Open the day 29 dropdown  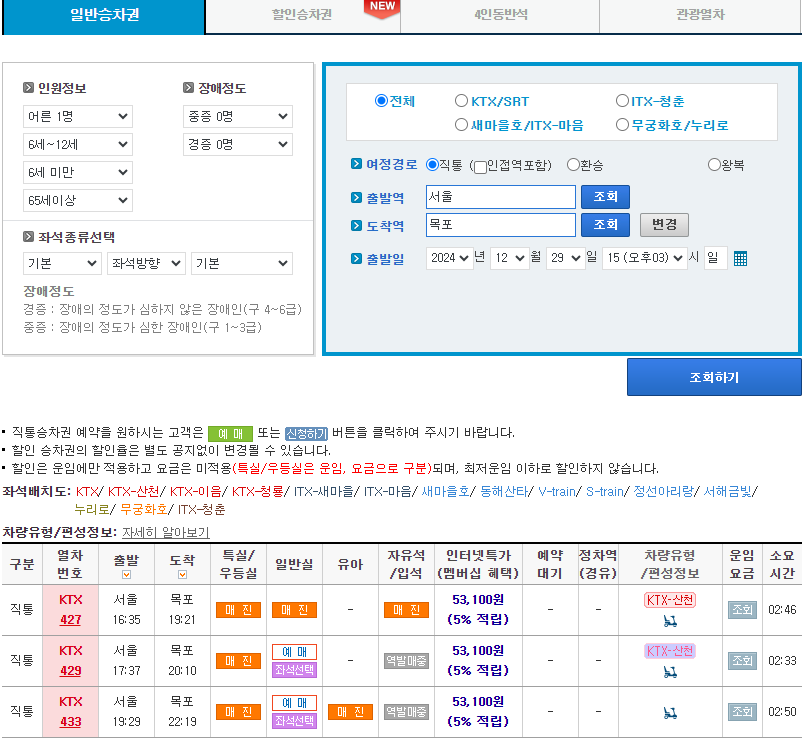566,258
